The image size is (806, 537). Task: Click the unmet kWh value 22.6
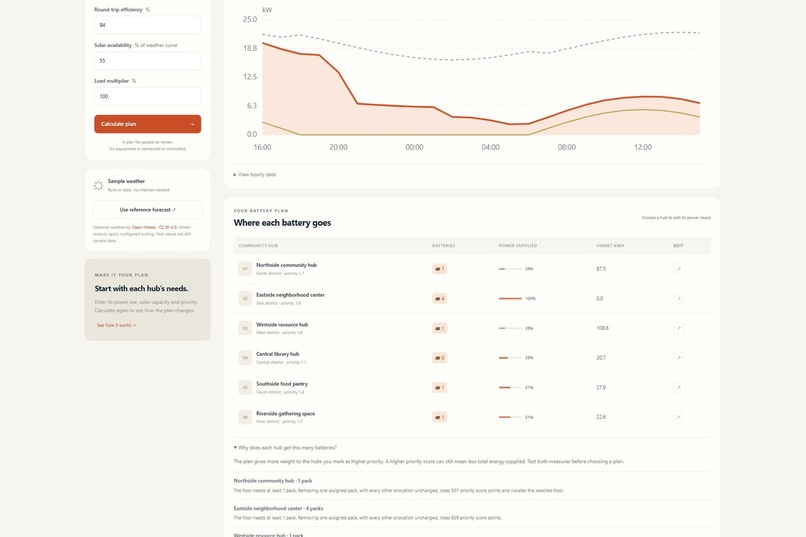pos(601,417)
